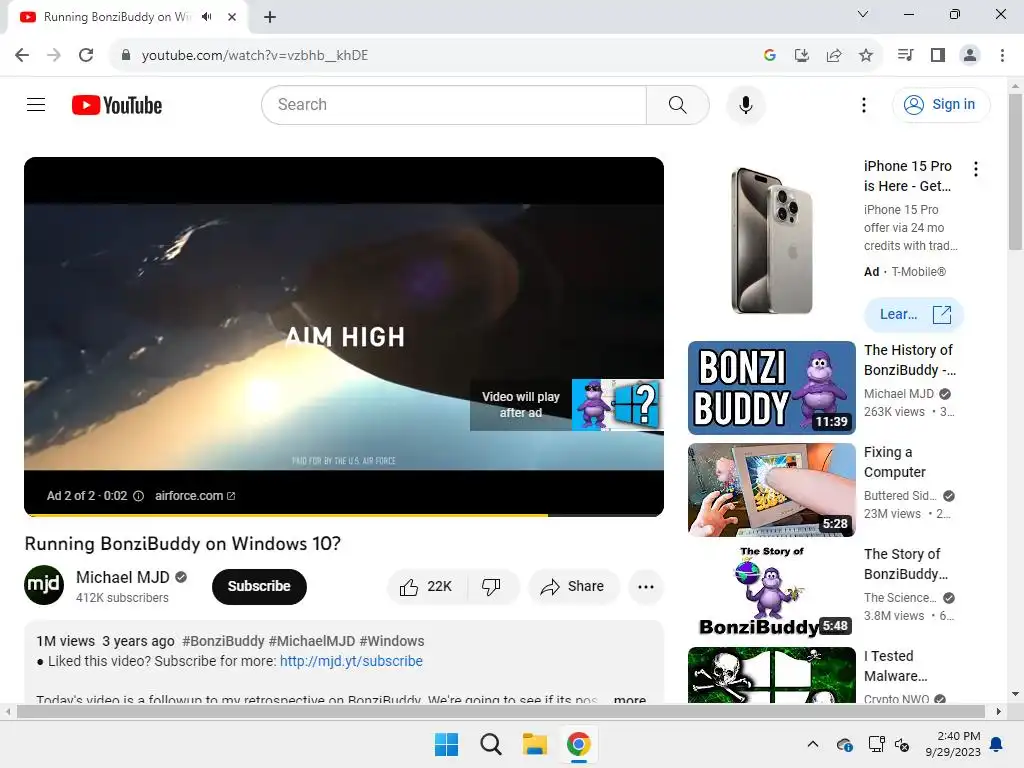This screenshot has width=1024, height=768.
Task: Open more actions ellipsis below video
Action: pos(646,586)
